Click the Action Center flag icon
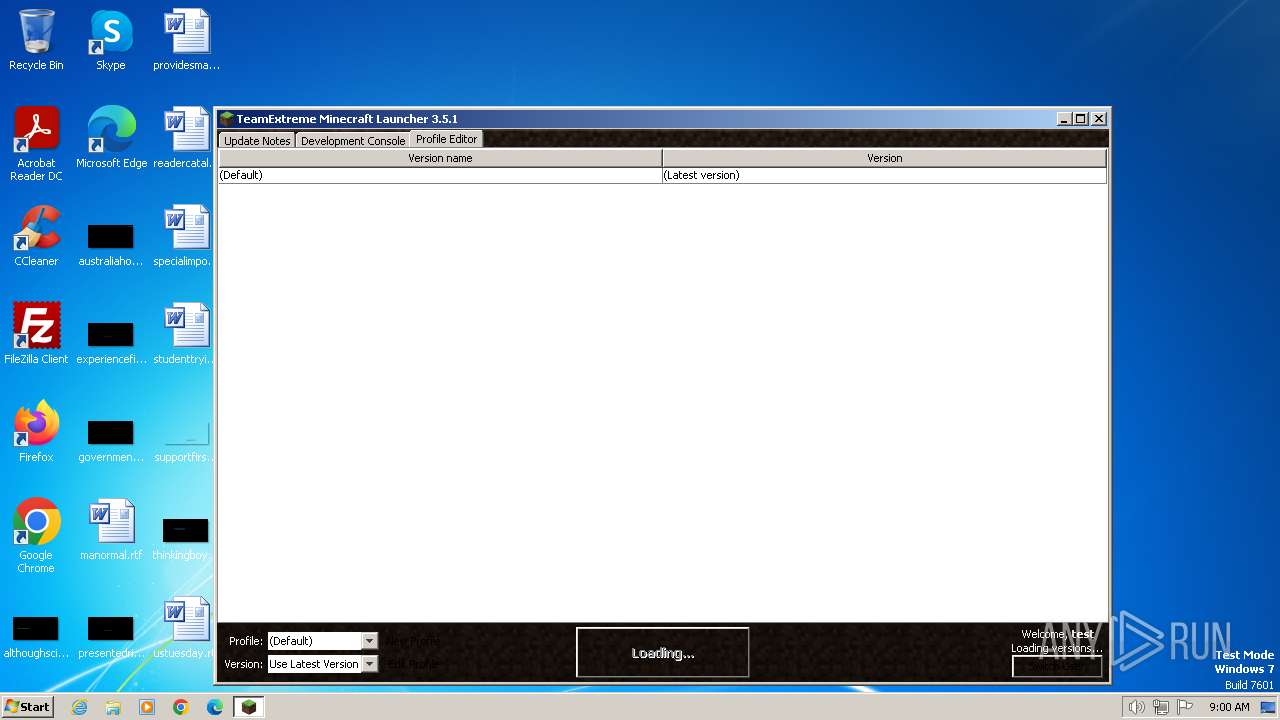 [x=1186, y=707]
